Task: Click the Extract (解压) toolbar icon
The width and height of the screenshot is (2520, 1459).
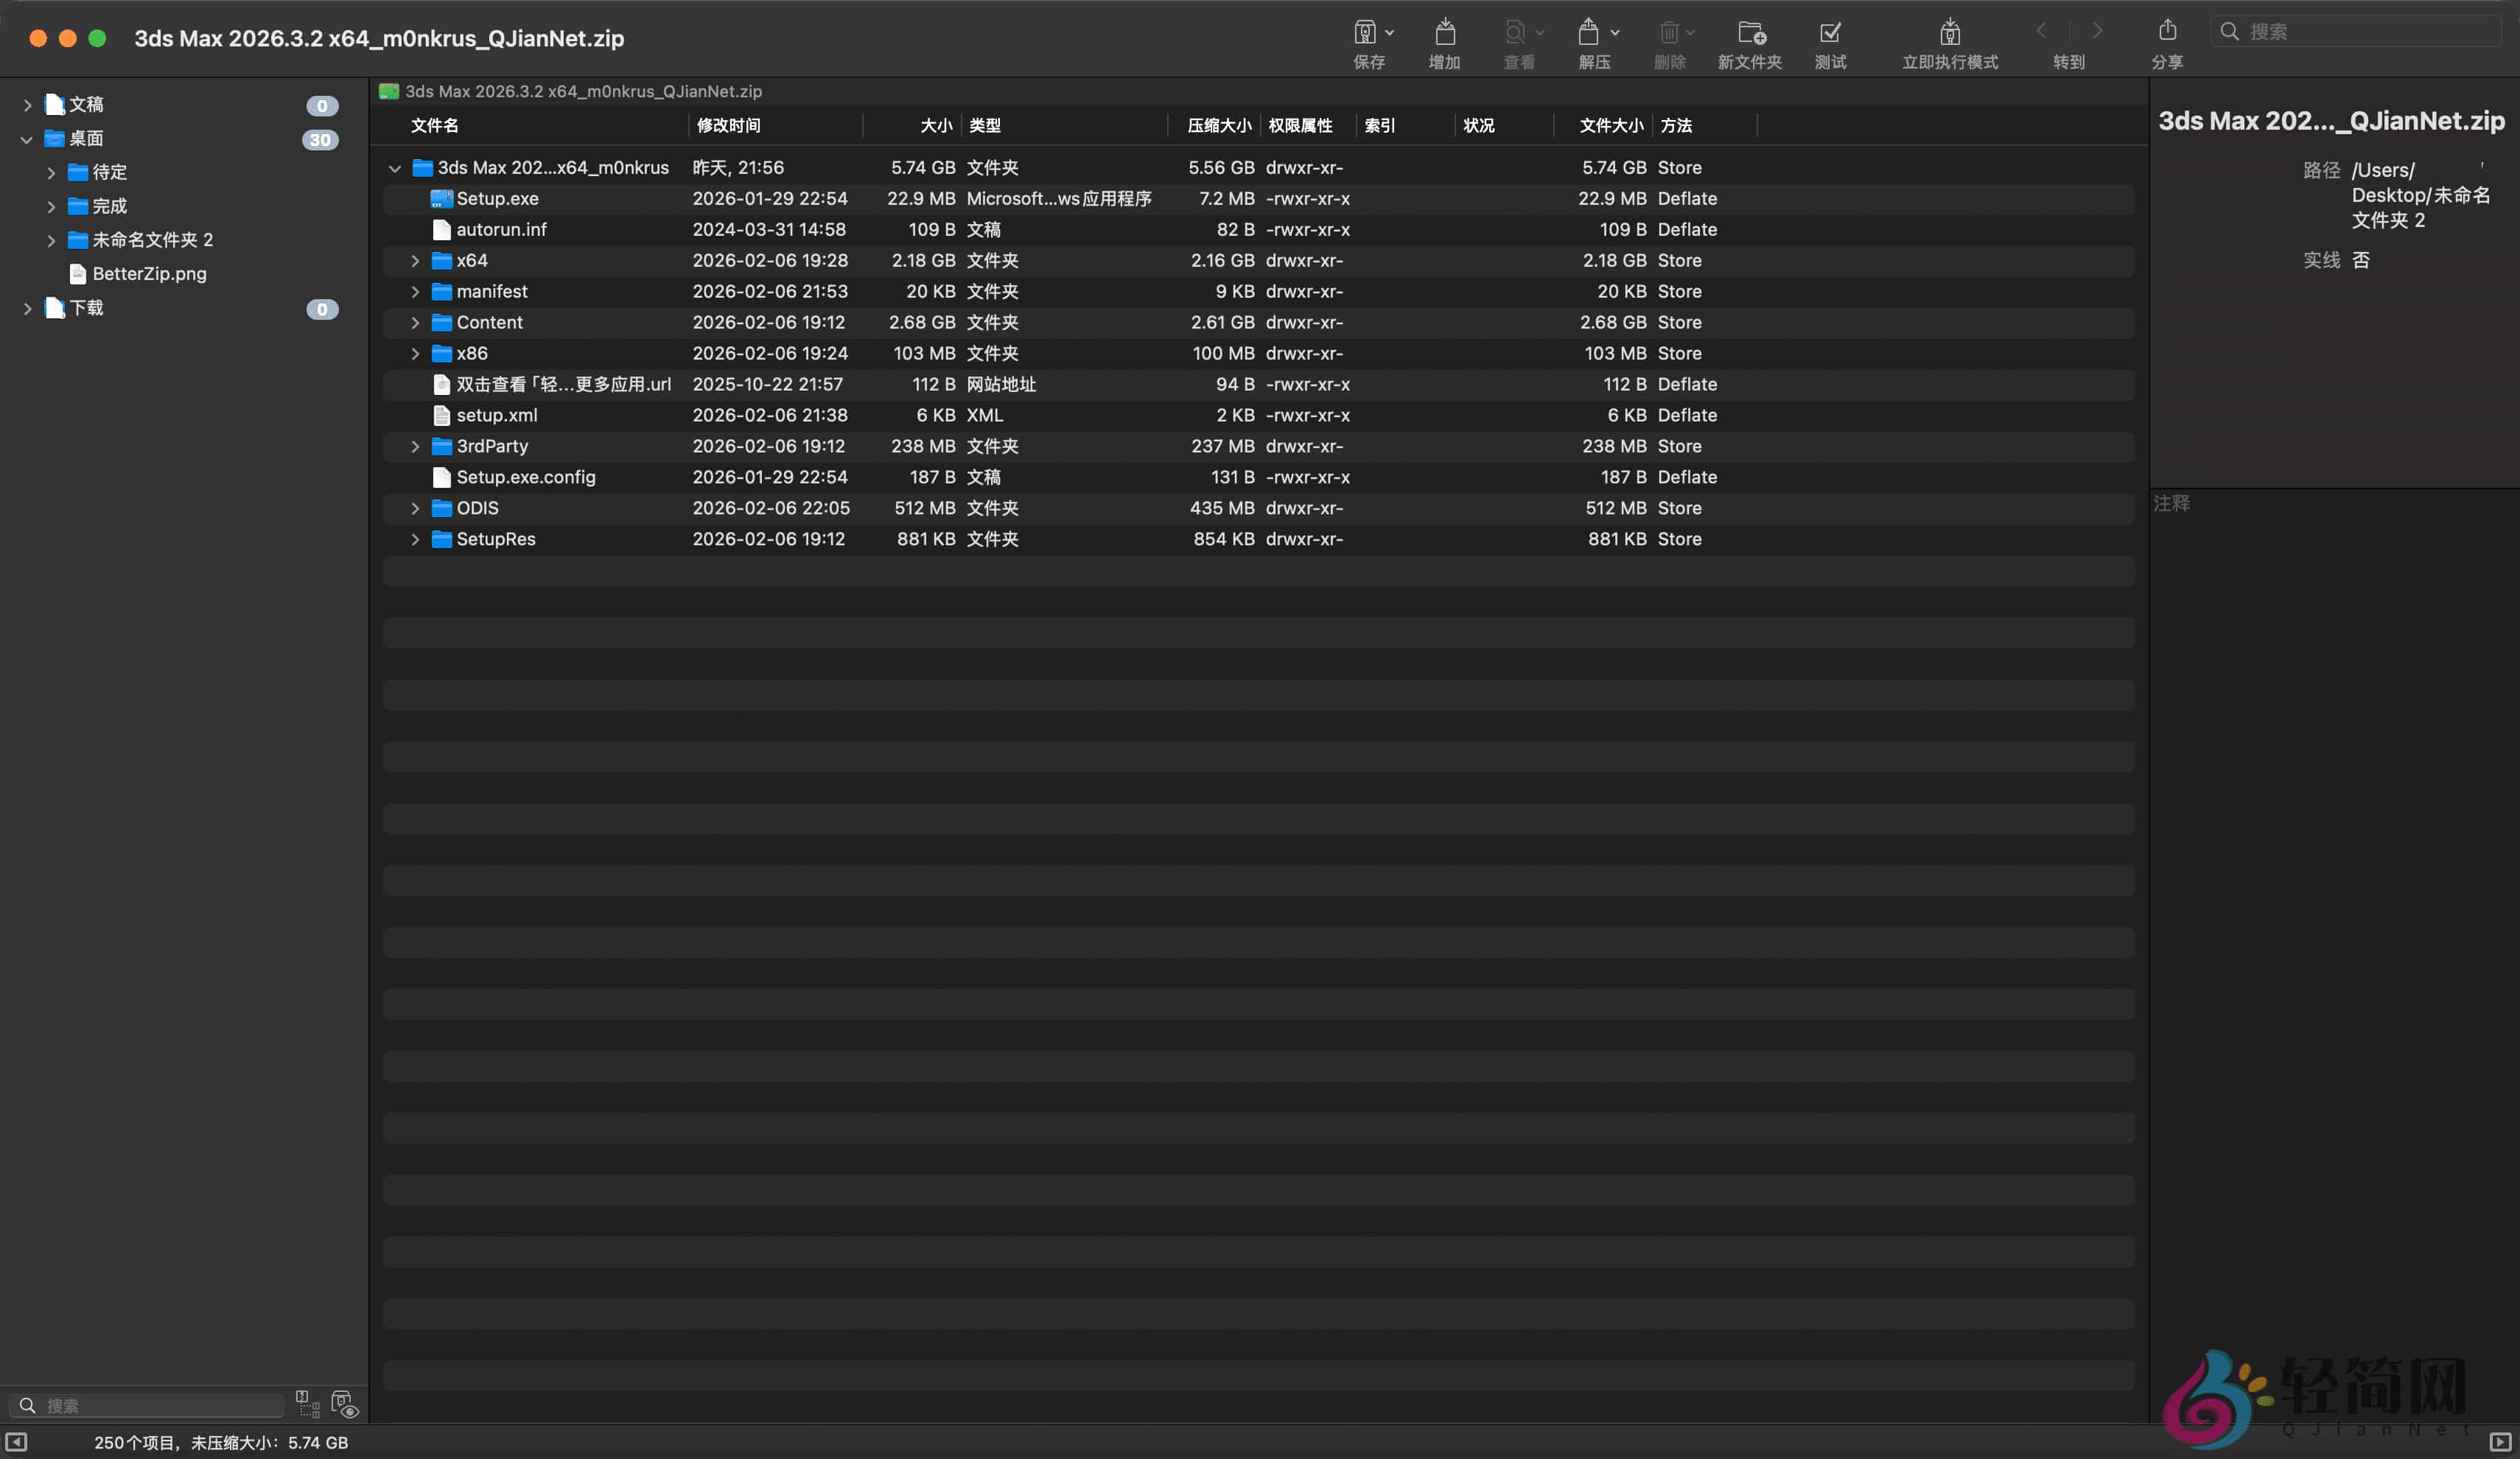Action: [x=1587, y=33]
